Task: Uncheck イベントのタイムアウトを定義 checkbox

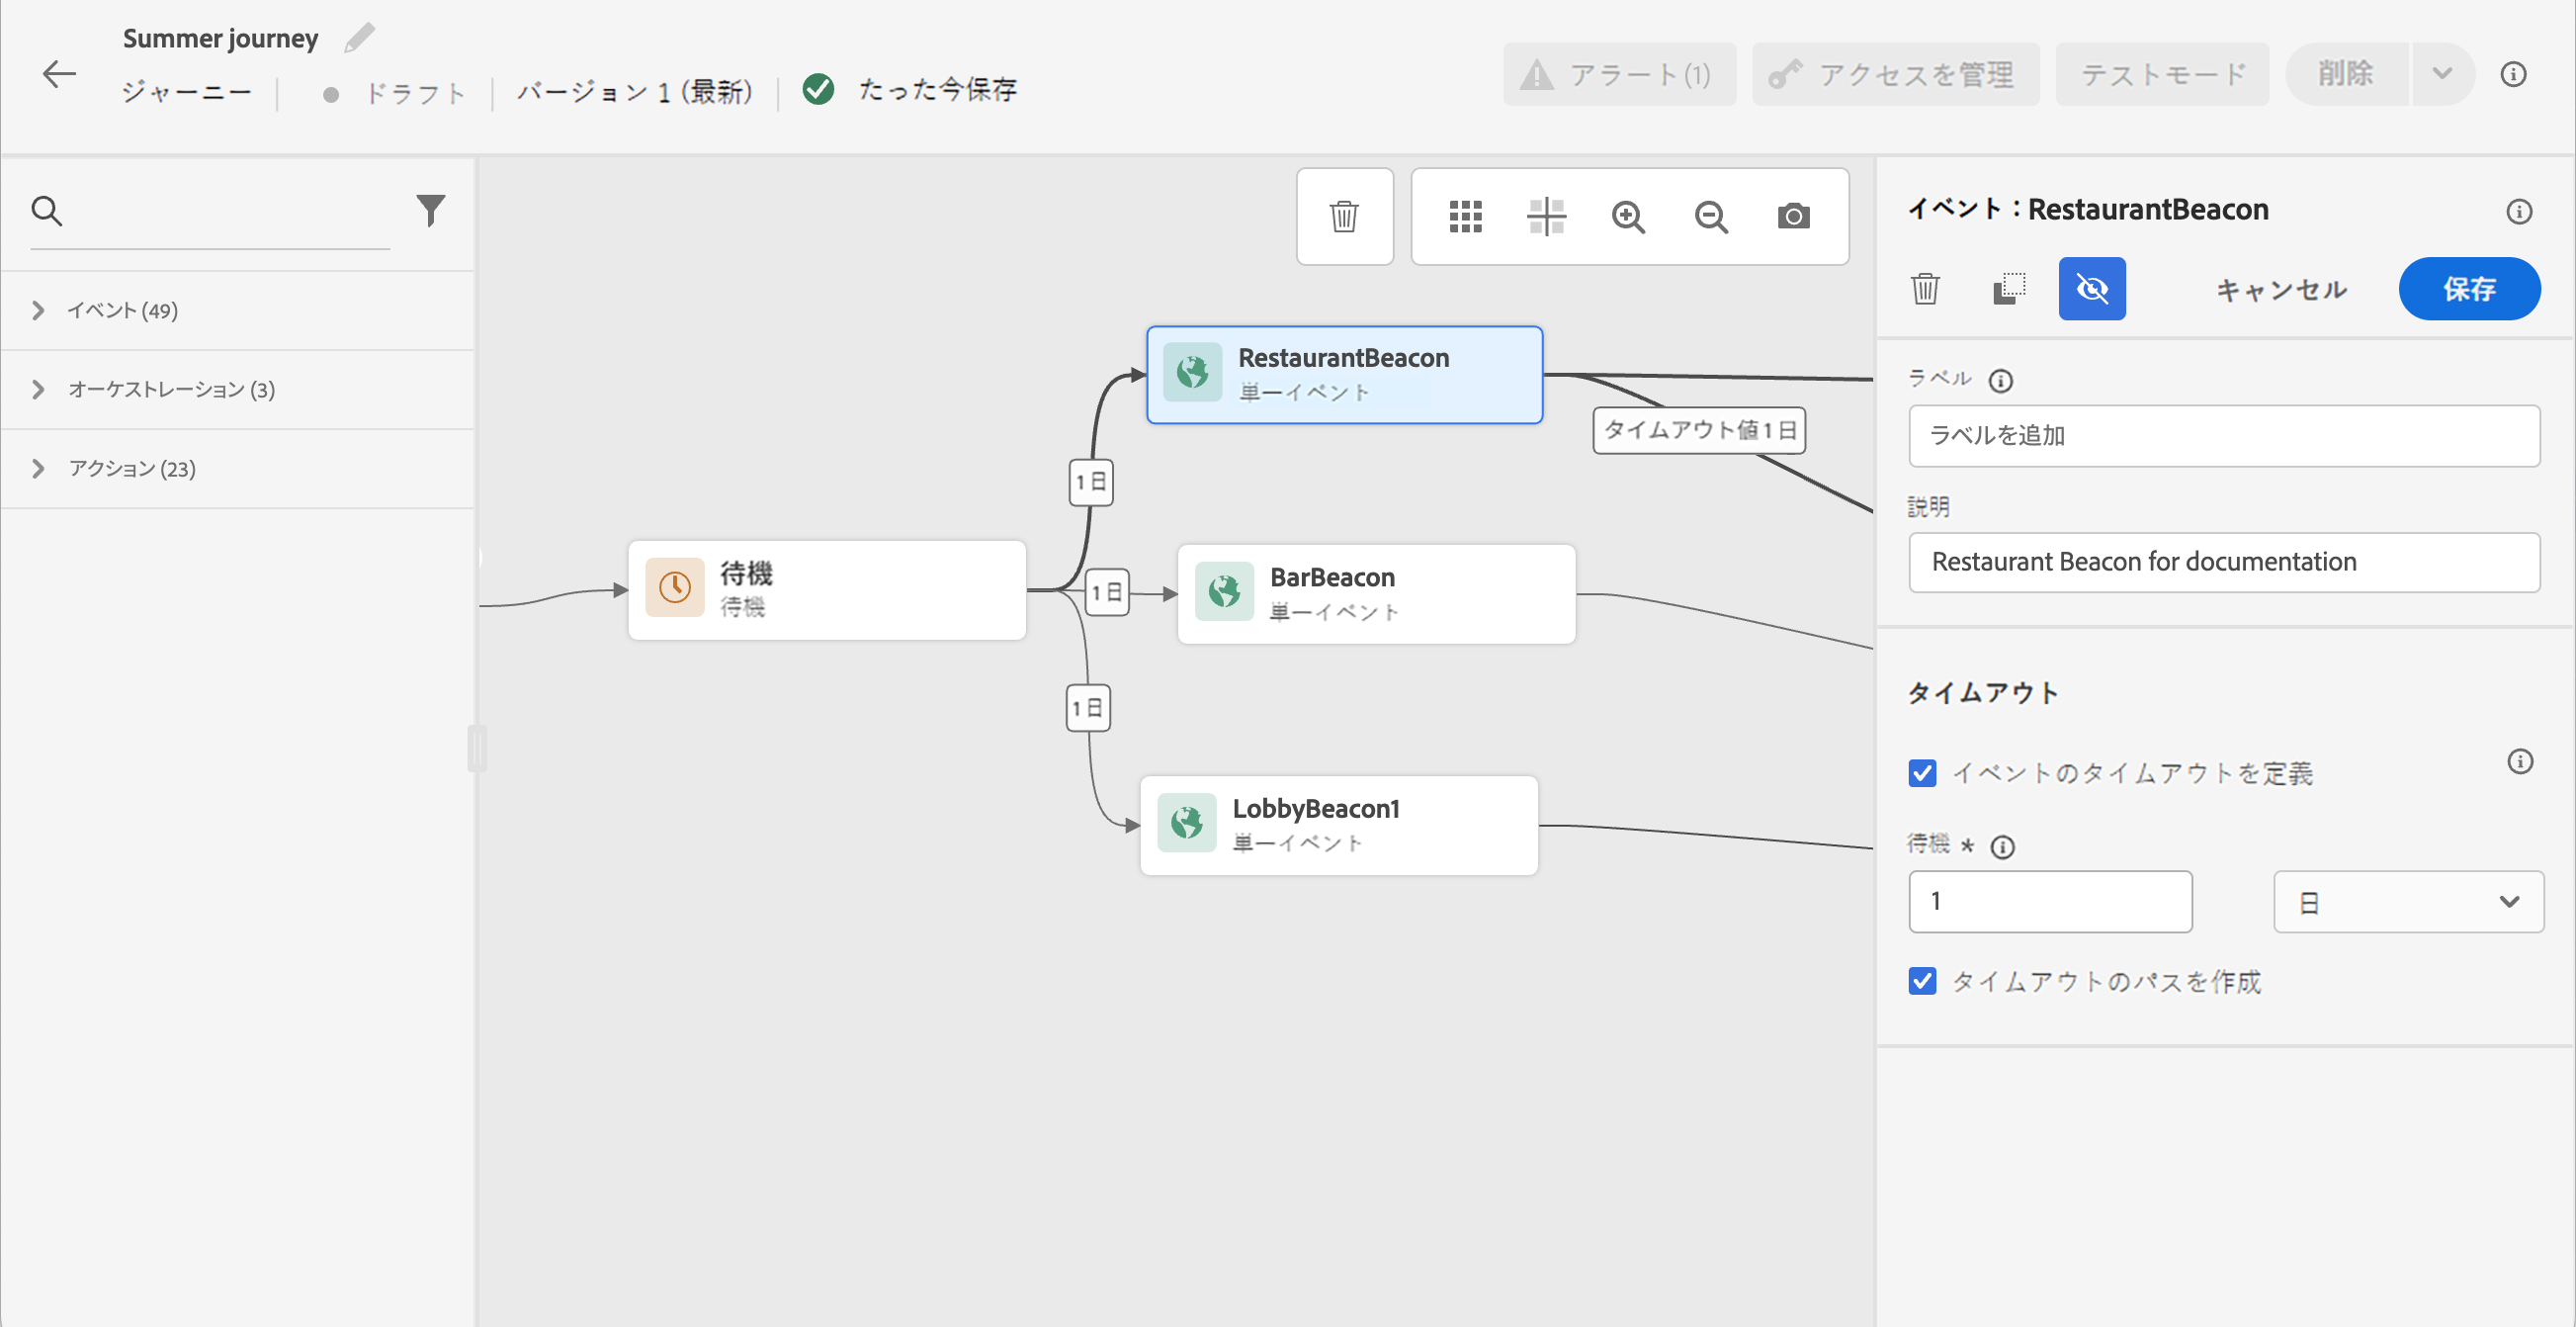Action: tap(1922, 773)
